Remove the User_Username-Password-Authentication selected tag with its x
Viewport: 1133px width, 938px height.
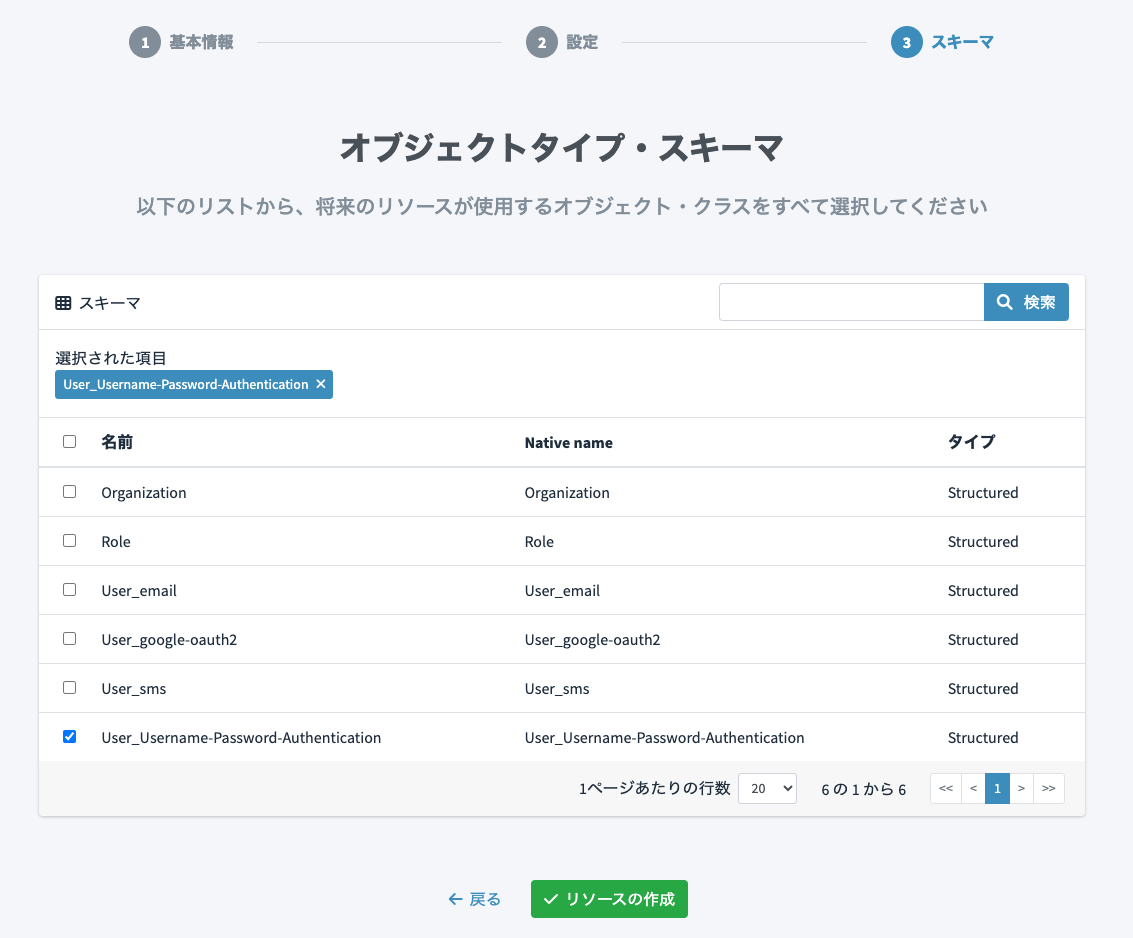321,384
